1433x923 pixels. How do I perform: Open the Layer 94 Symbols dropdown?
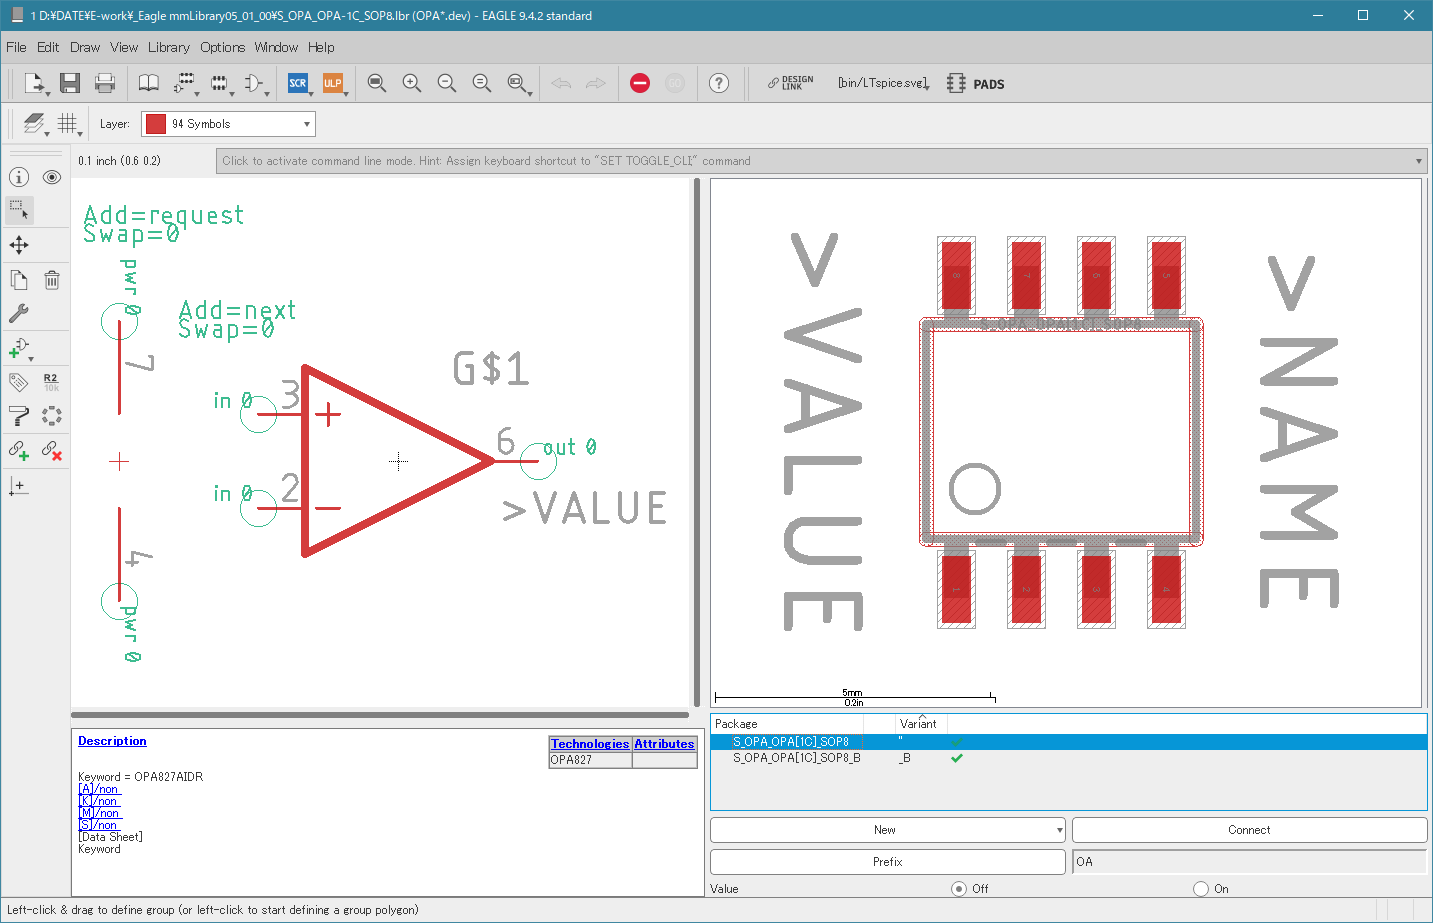(x=229, y=124)
